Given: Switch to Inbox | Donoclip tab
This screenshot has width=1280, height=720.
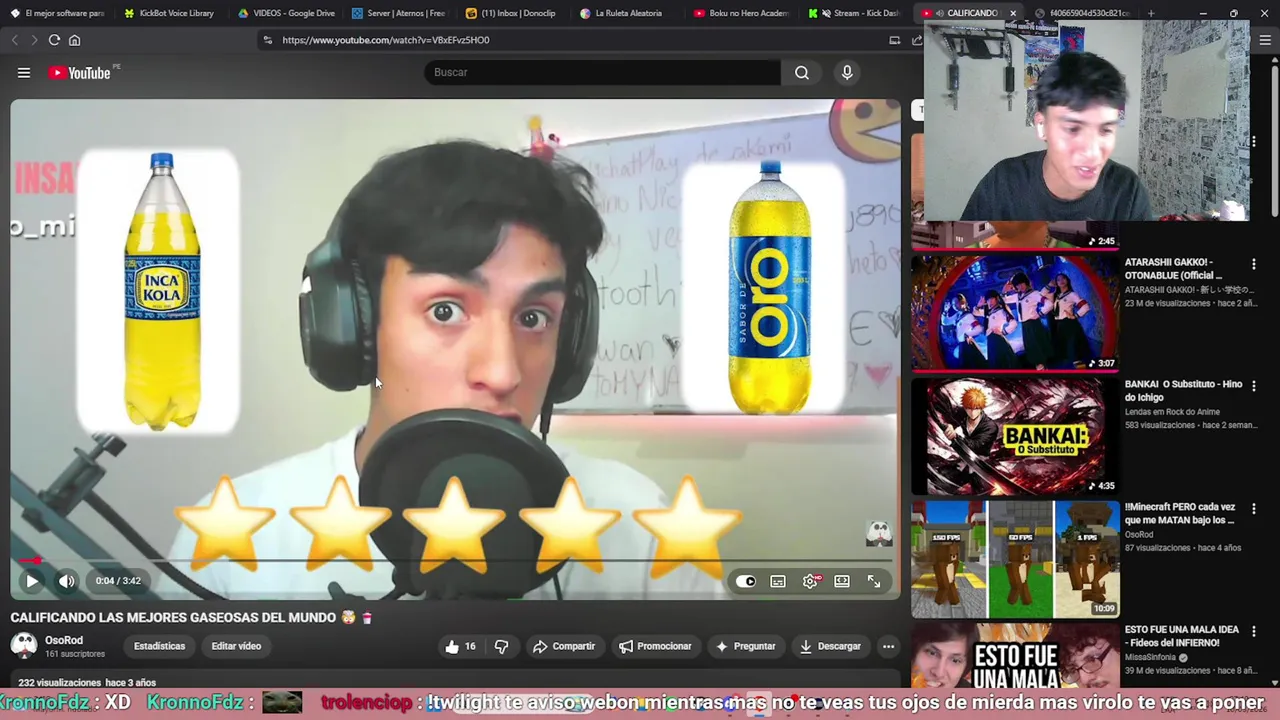Looking at the screenshot, I should [512, 13].
